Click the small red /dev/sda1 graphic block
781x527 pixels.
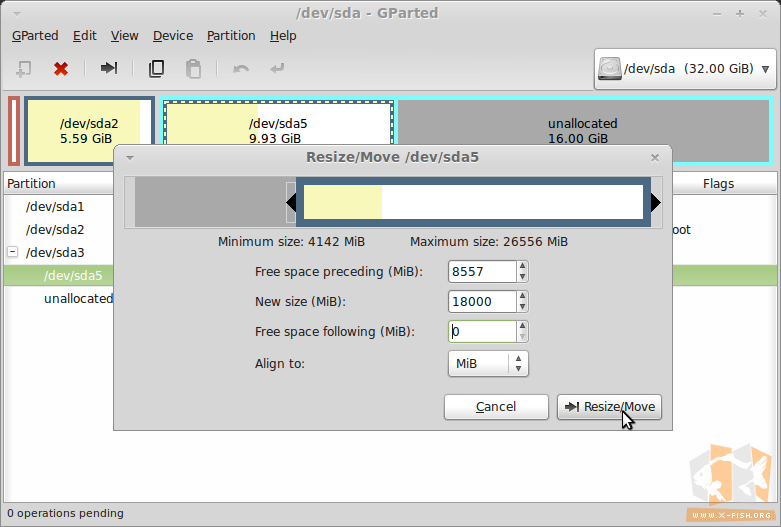pyautogui.click(x=14, y=131)
